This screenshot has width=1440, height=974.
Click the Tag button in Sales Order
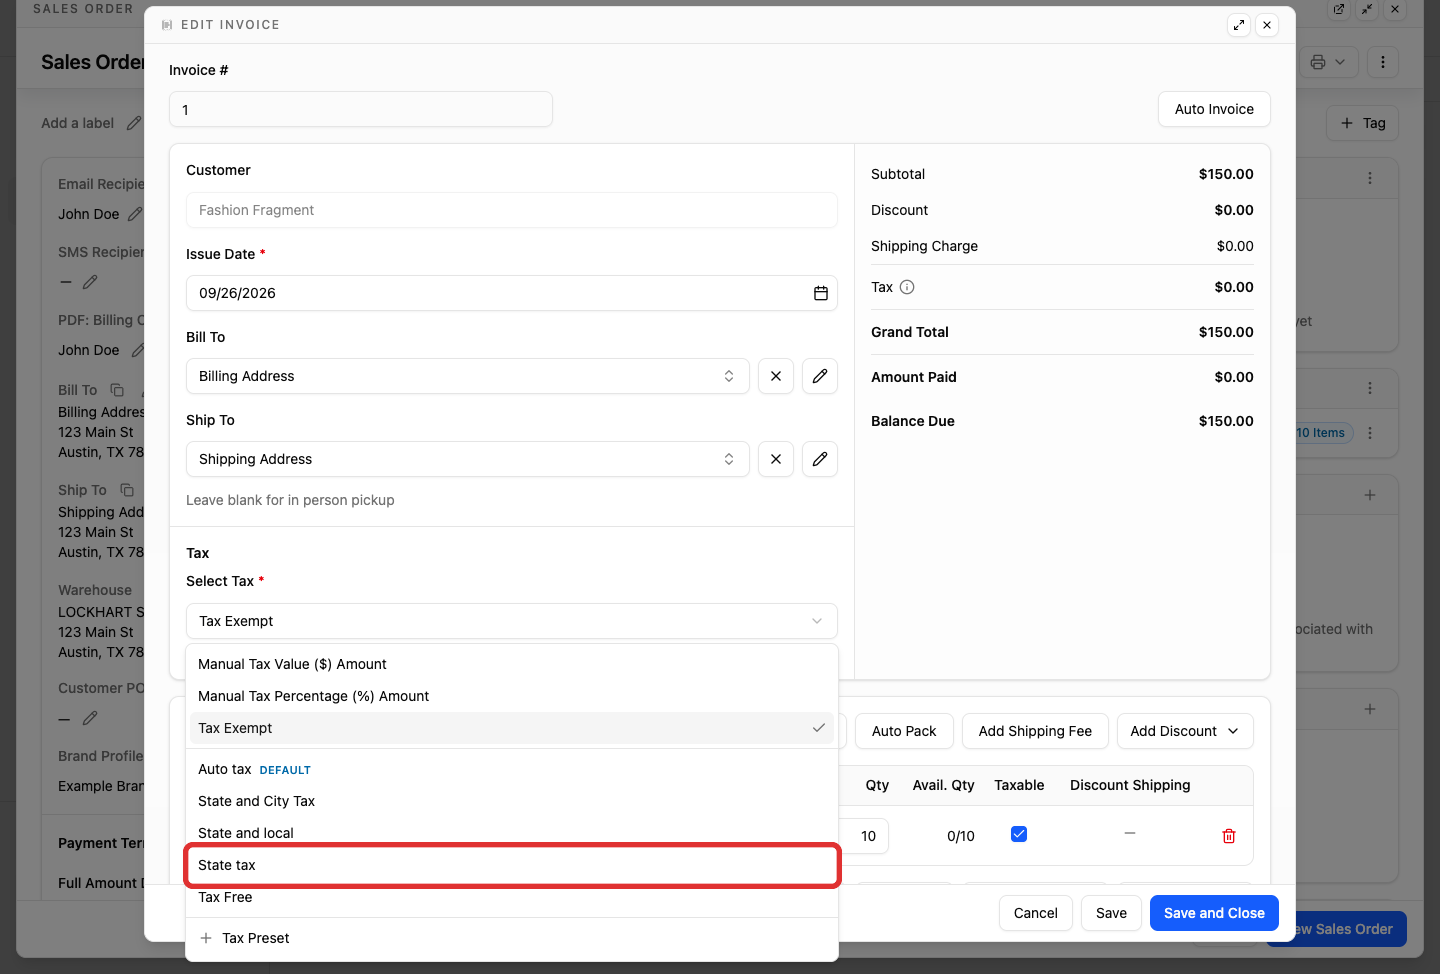pyautogui.click(x=1362, y=123)
